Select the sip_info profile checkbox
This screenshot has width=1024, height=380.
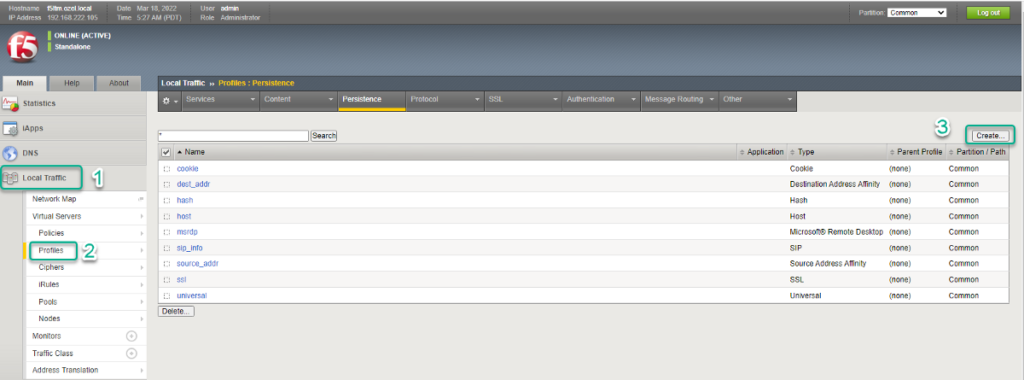167,248
